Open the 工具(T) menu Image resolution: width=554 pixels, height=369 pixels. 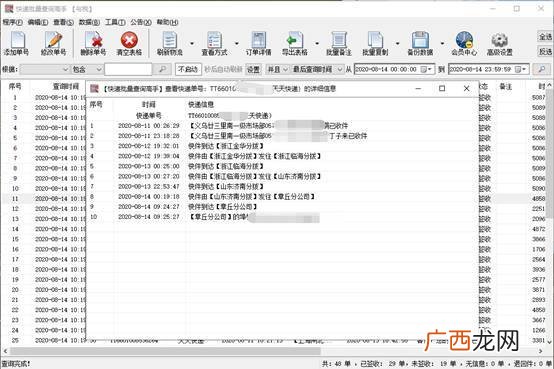click(x=115, y=22)
